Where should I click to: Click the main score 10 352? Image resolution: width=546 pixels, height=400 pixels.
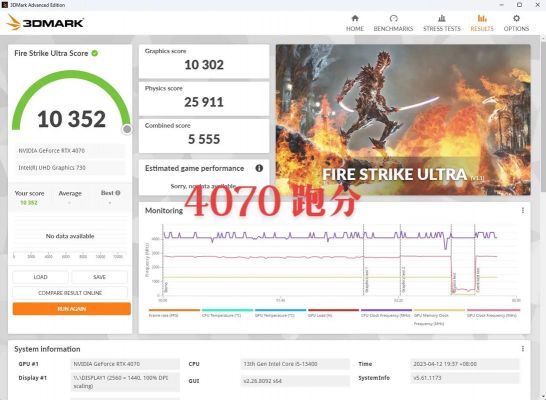coord(71,119)
